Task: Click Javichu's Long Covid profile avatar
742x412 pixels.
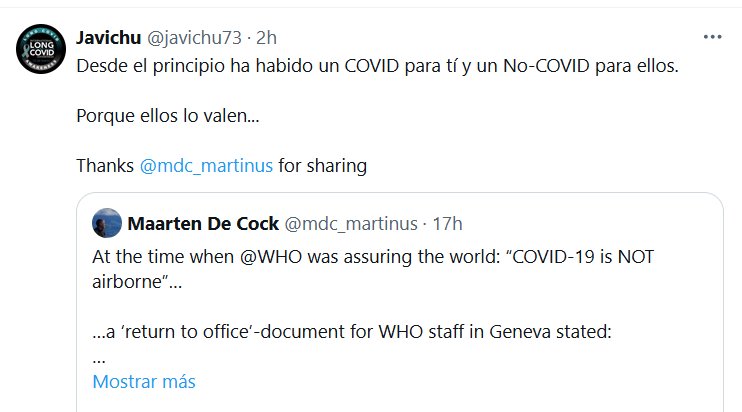Action: [40, 49]
